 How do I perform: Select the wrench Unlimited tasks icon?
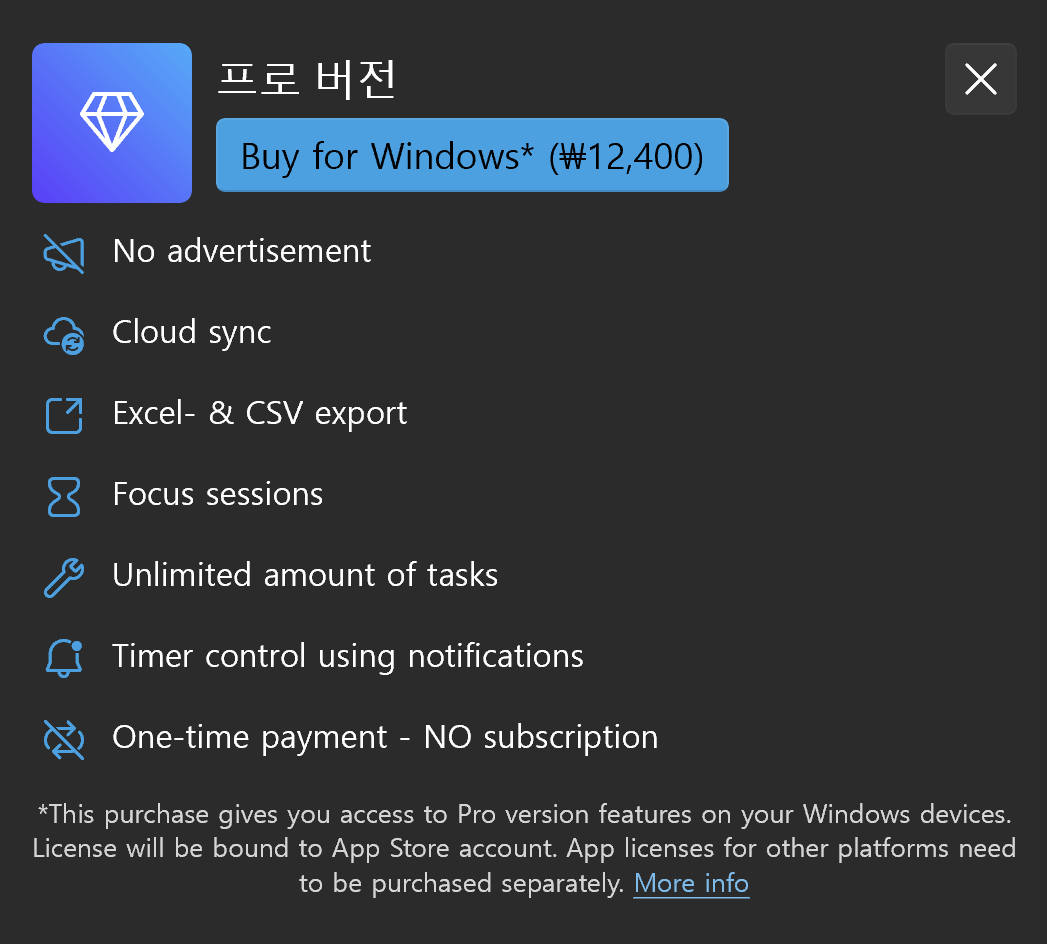[62, 576]
